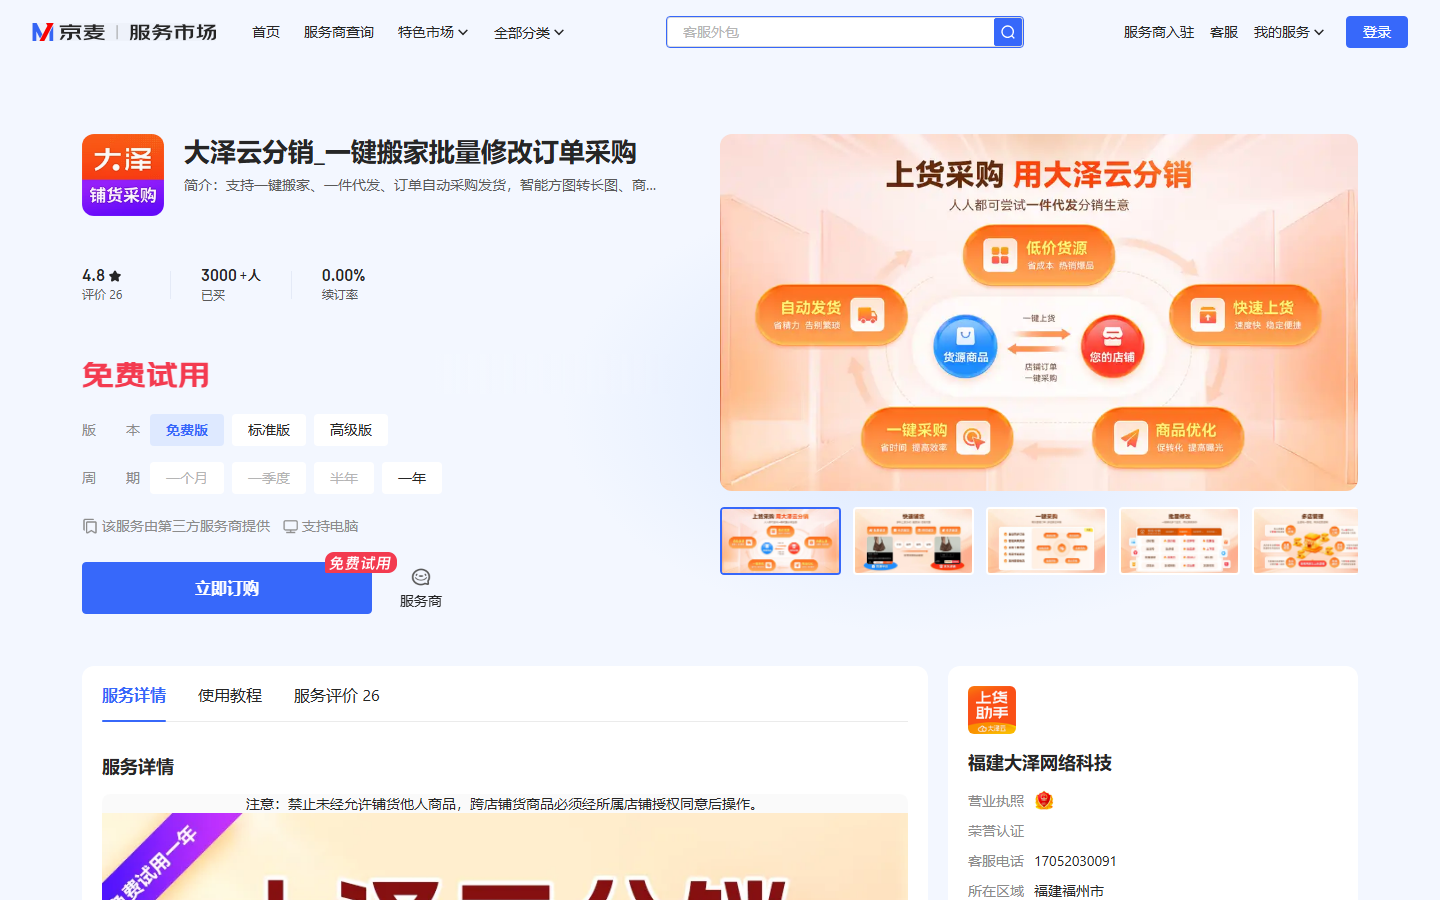Expand the 全部分类 dropdown
This screenshot has width=1440, height=900.
click(529, 32)
